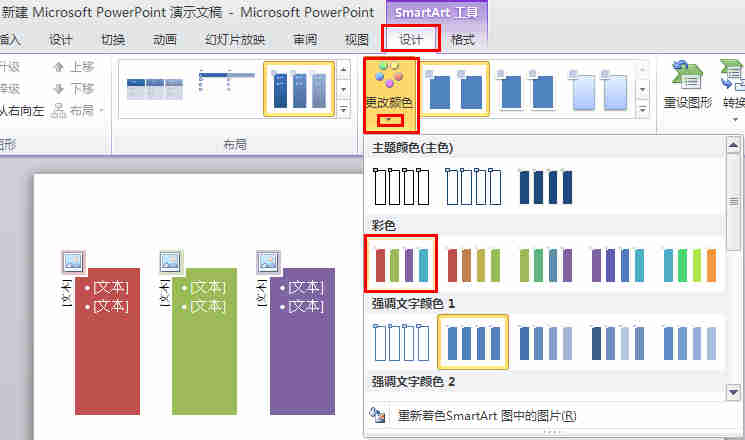
Task: Choose black outline main theme color
Action: 402,186
